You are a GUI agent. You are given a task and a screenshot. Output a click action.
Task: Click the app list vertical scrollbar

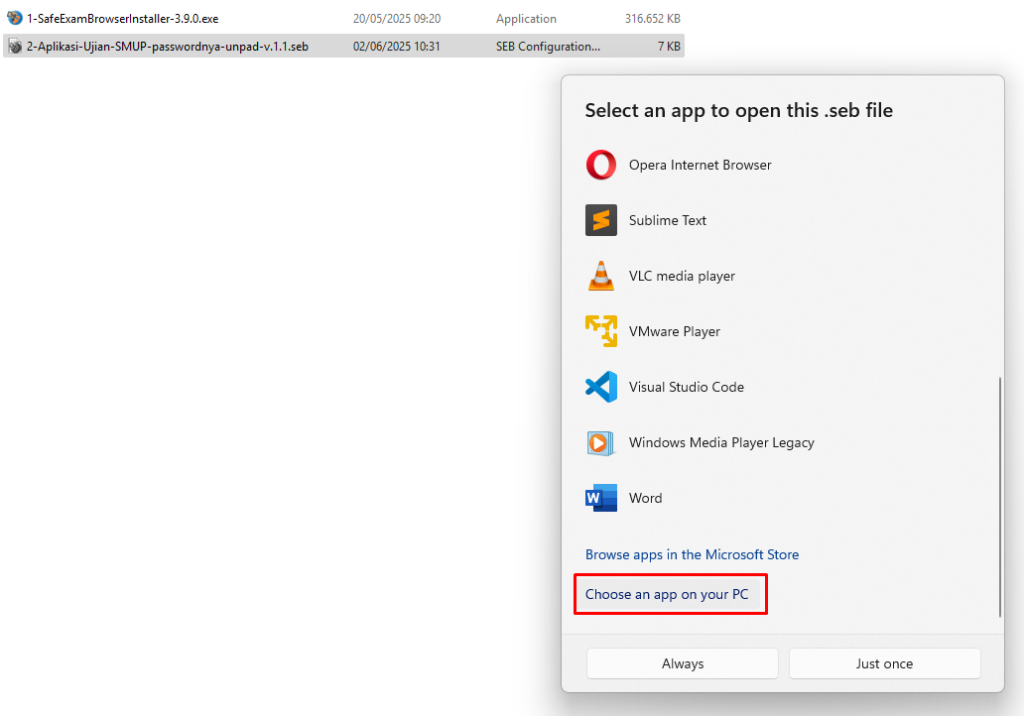tap(999, 496)
